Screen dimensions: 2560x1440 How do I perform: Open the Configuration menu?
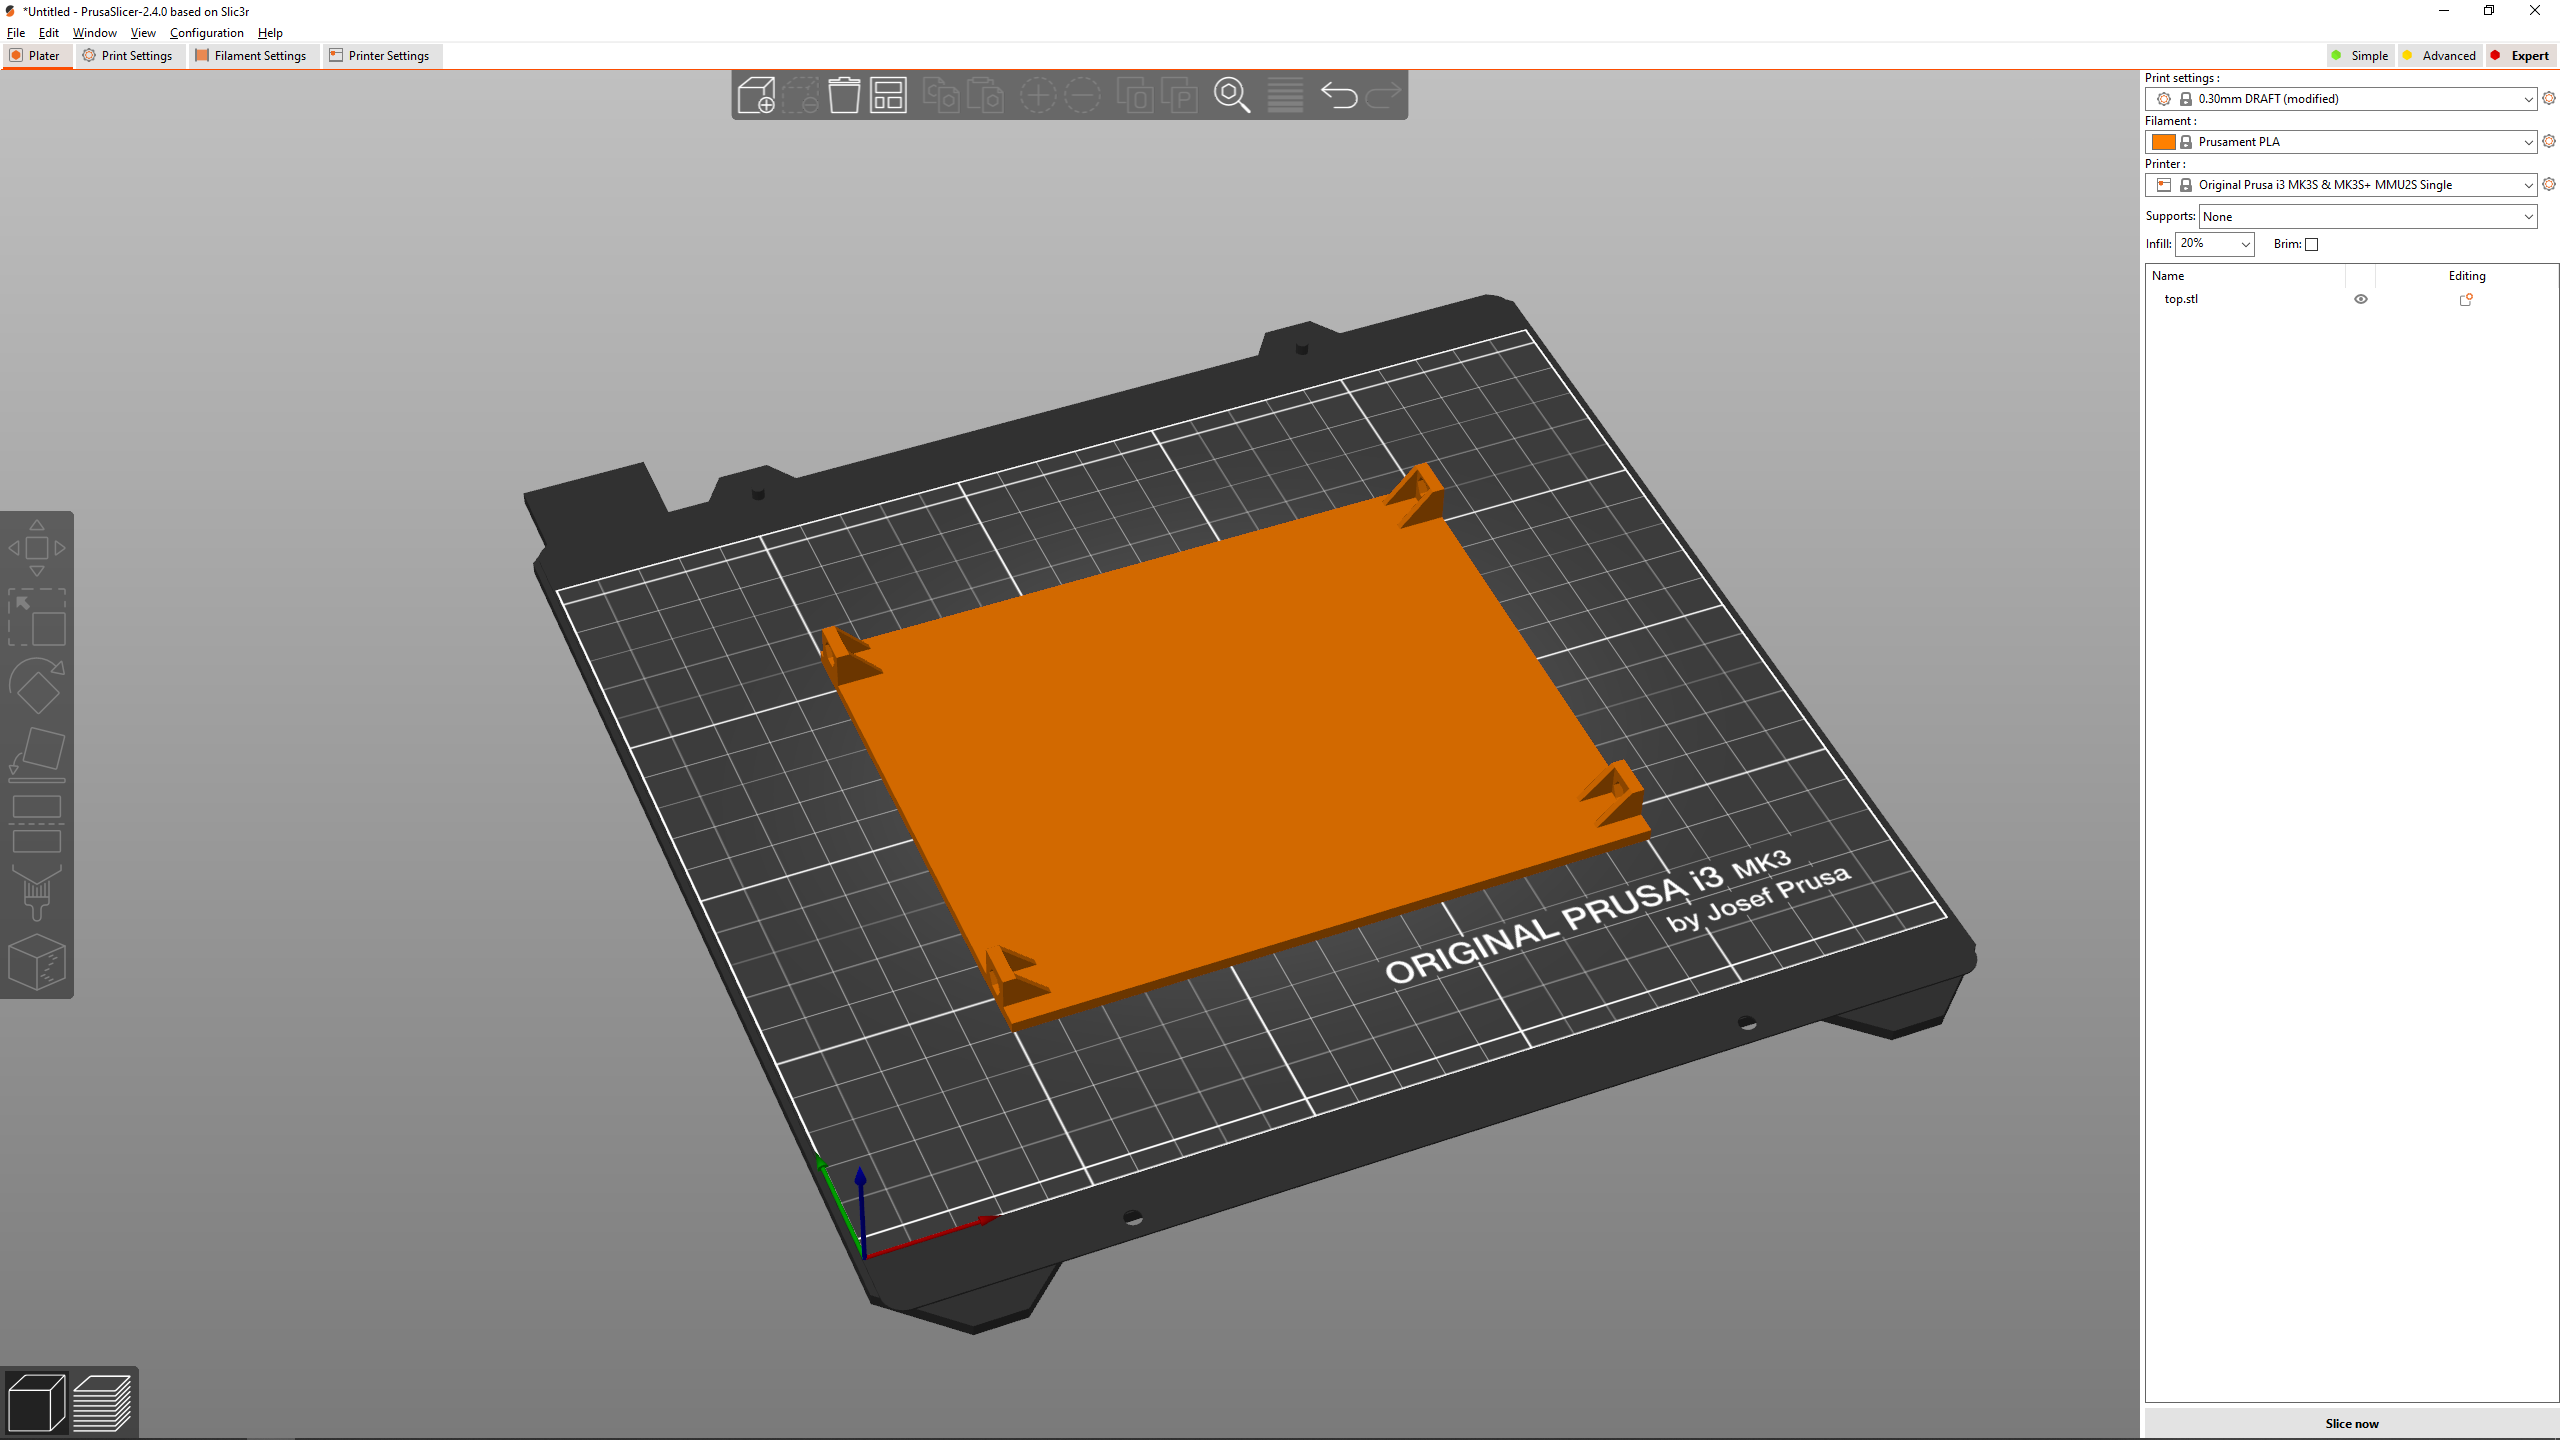coord(206,33)
